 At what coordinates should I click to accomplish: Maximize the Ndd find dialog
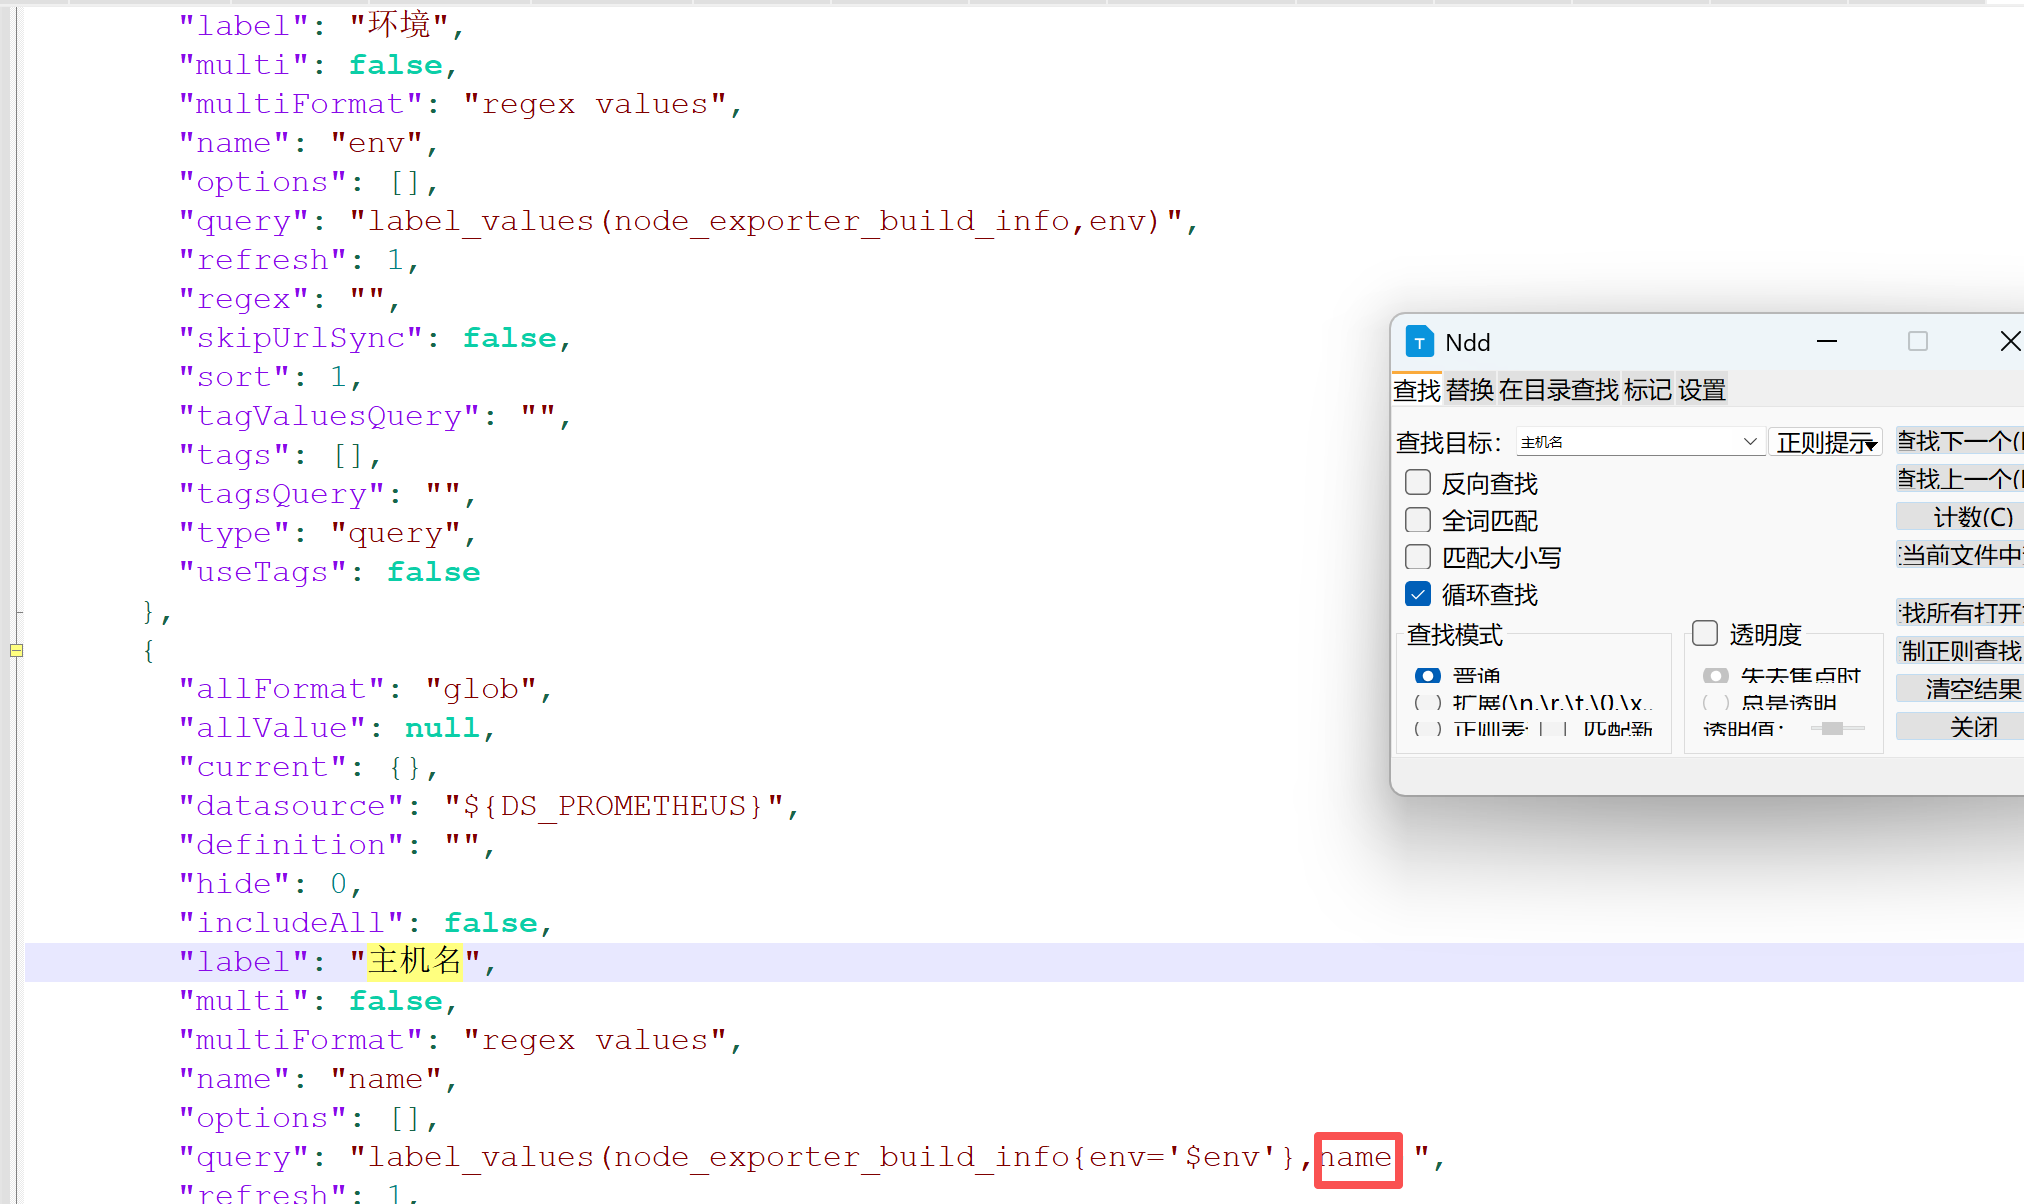(x=1917, y=342)
